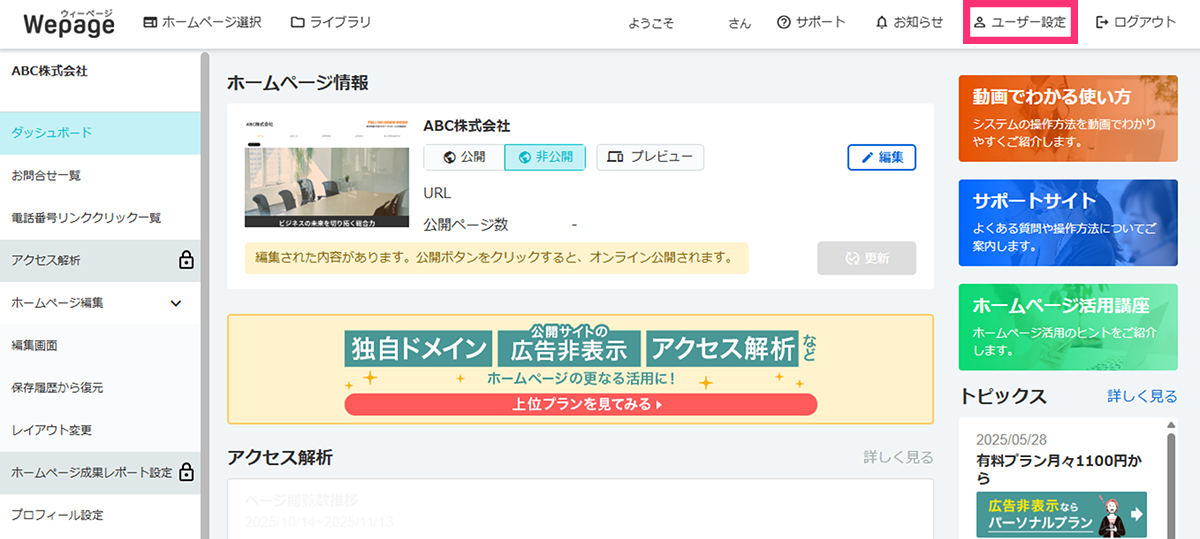Click the 独自ドメイン promotional banner
The image size is (1200, 539).
coord(581,369)
